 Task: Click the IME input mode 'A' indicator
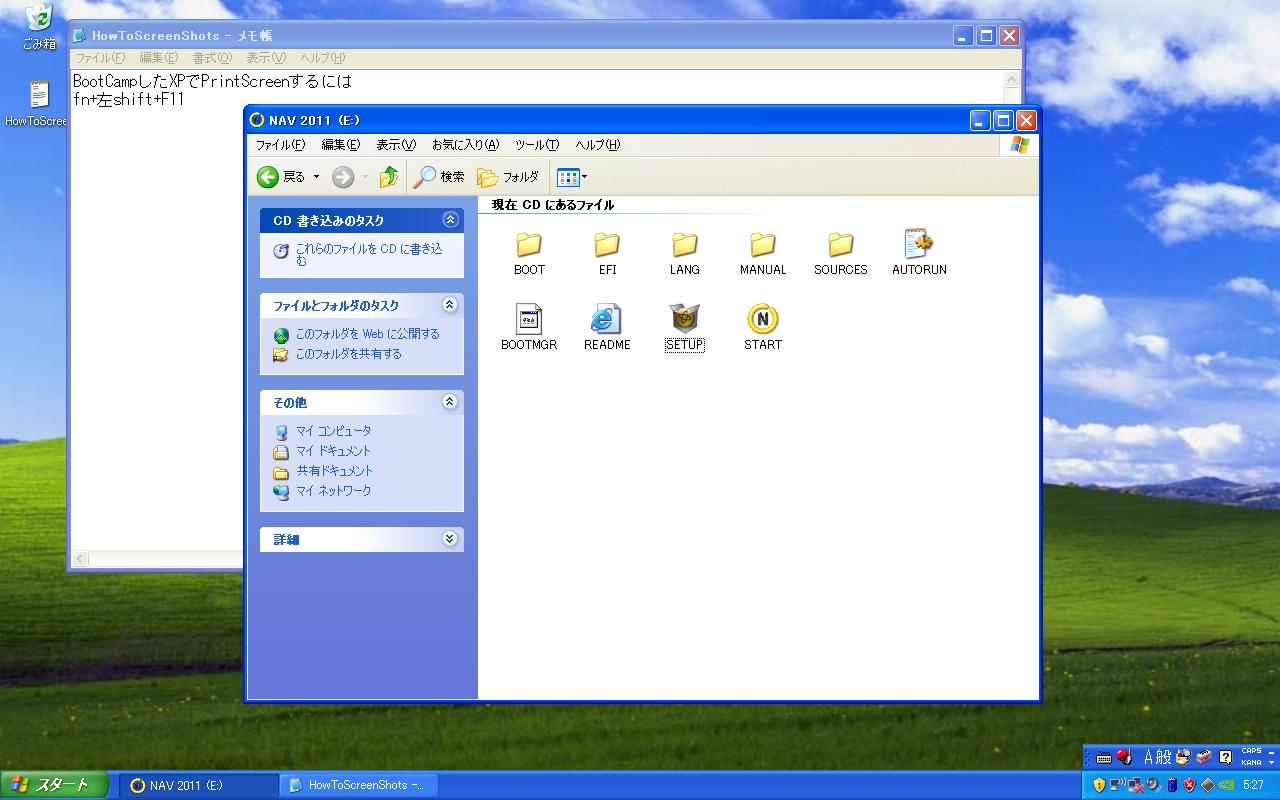[1148, 758]
